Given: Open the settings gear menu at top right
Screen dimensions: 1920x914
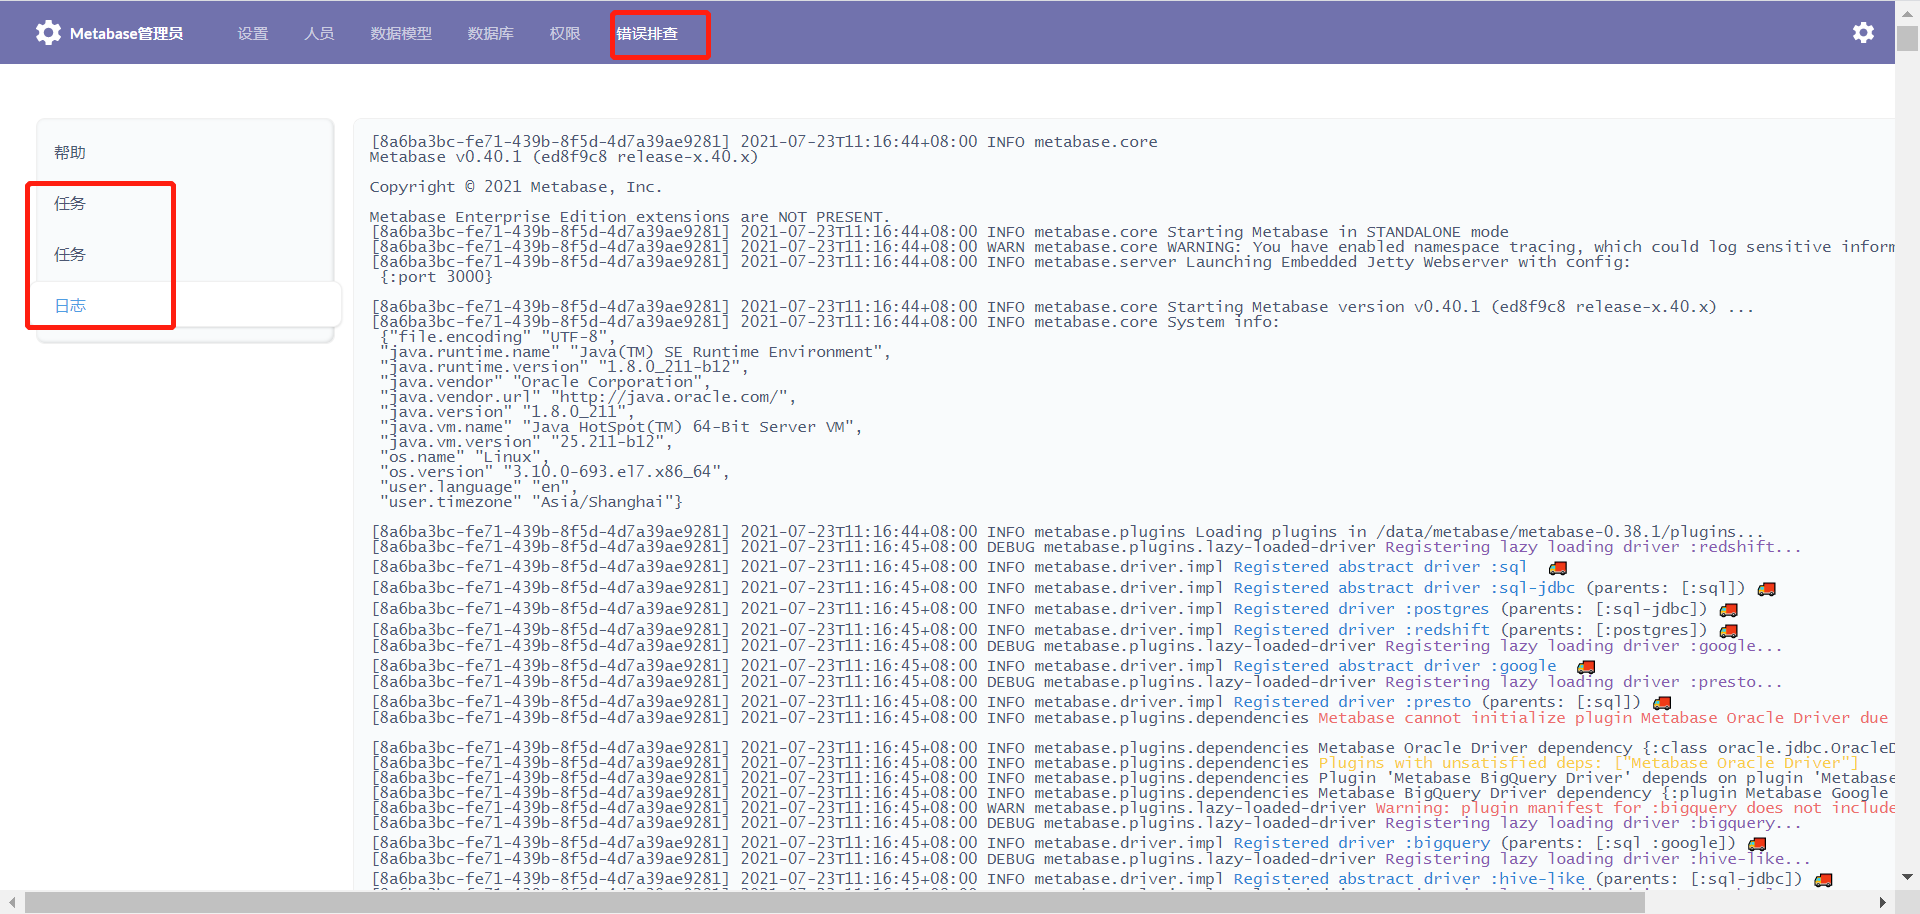Looking at the screenshot, I should (x=1863, y=33).
